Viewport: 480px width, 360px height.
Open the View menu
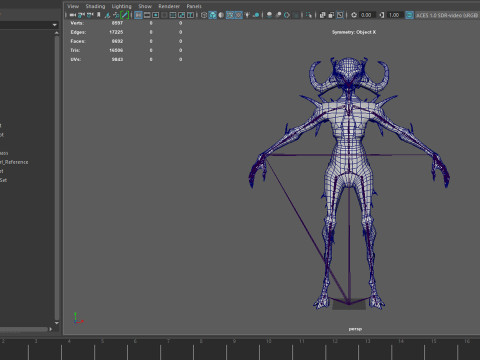73,6
